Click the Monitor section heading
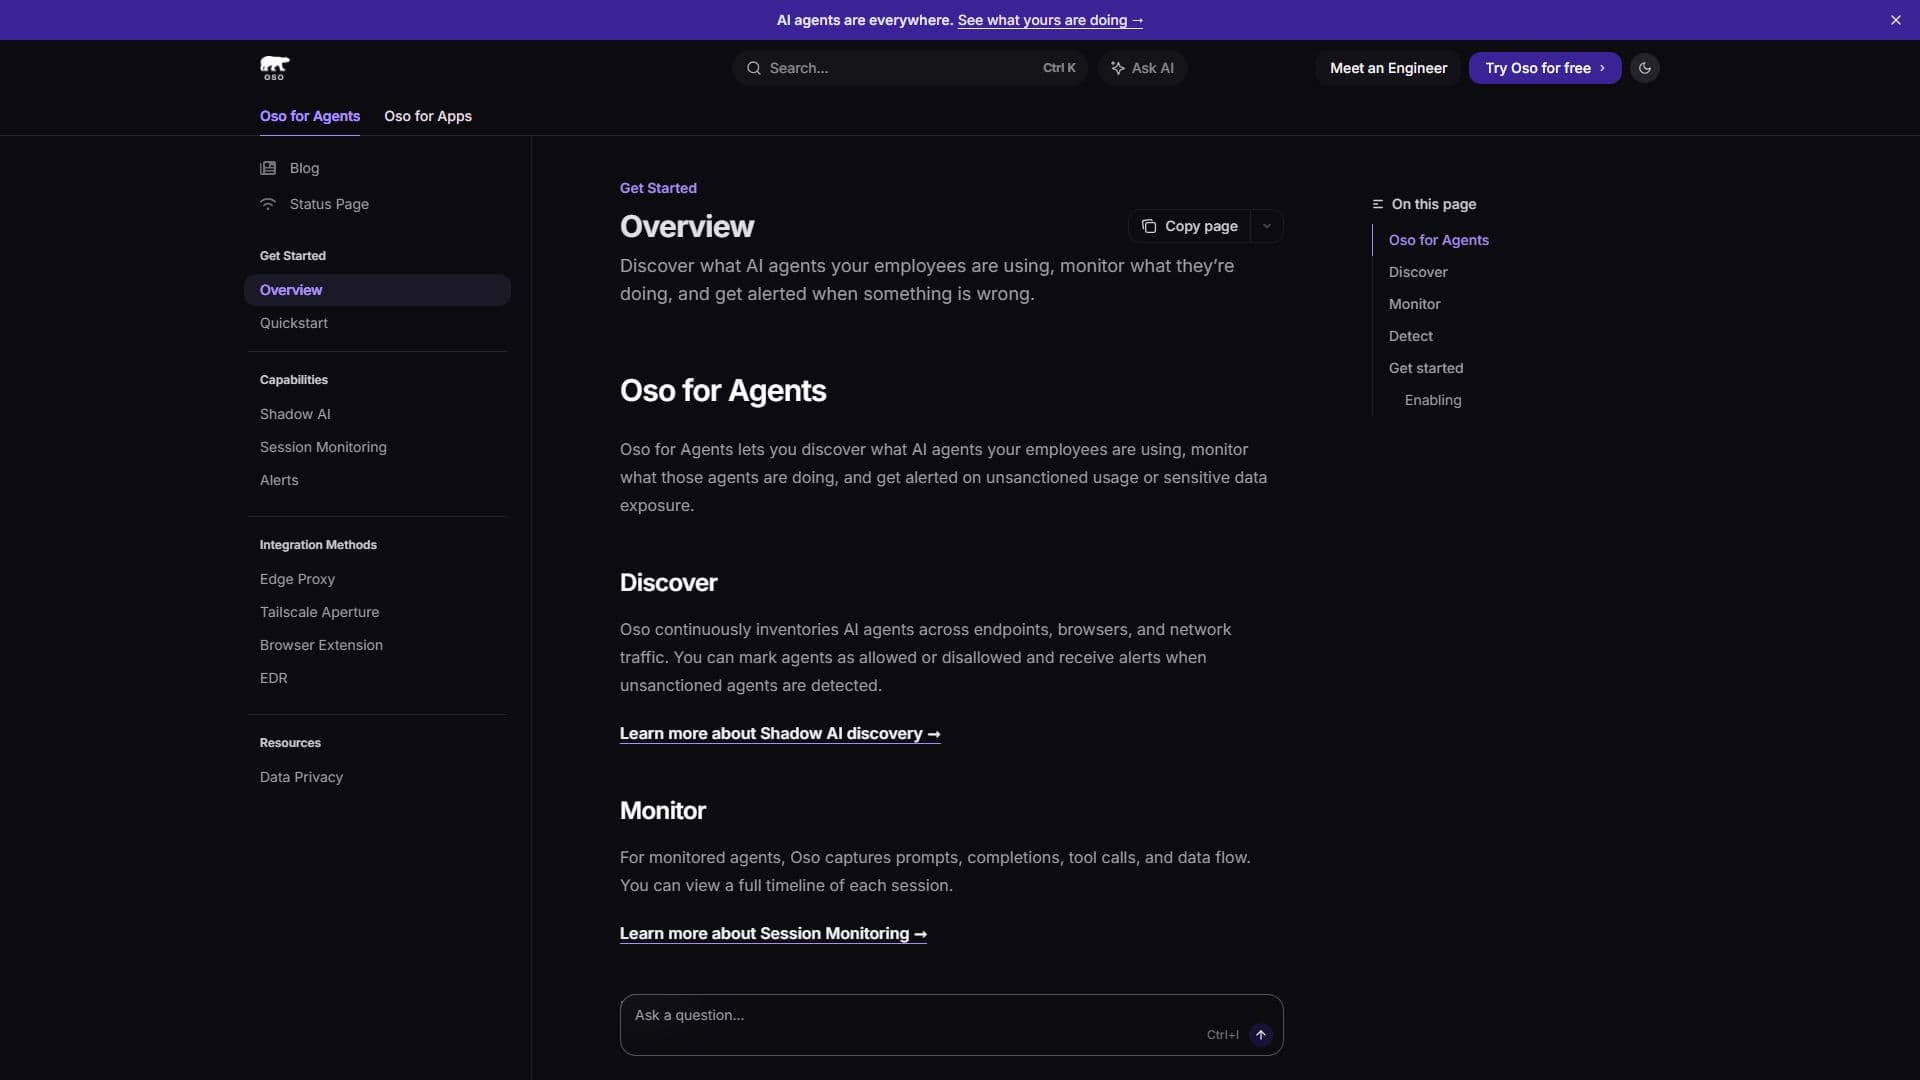The image size is (1920, 1080). pos(663,811)
